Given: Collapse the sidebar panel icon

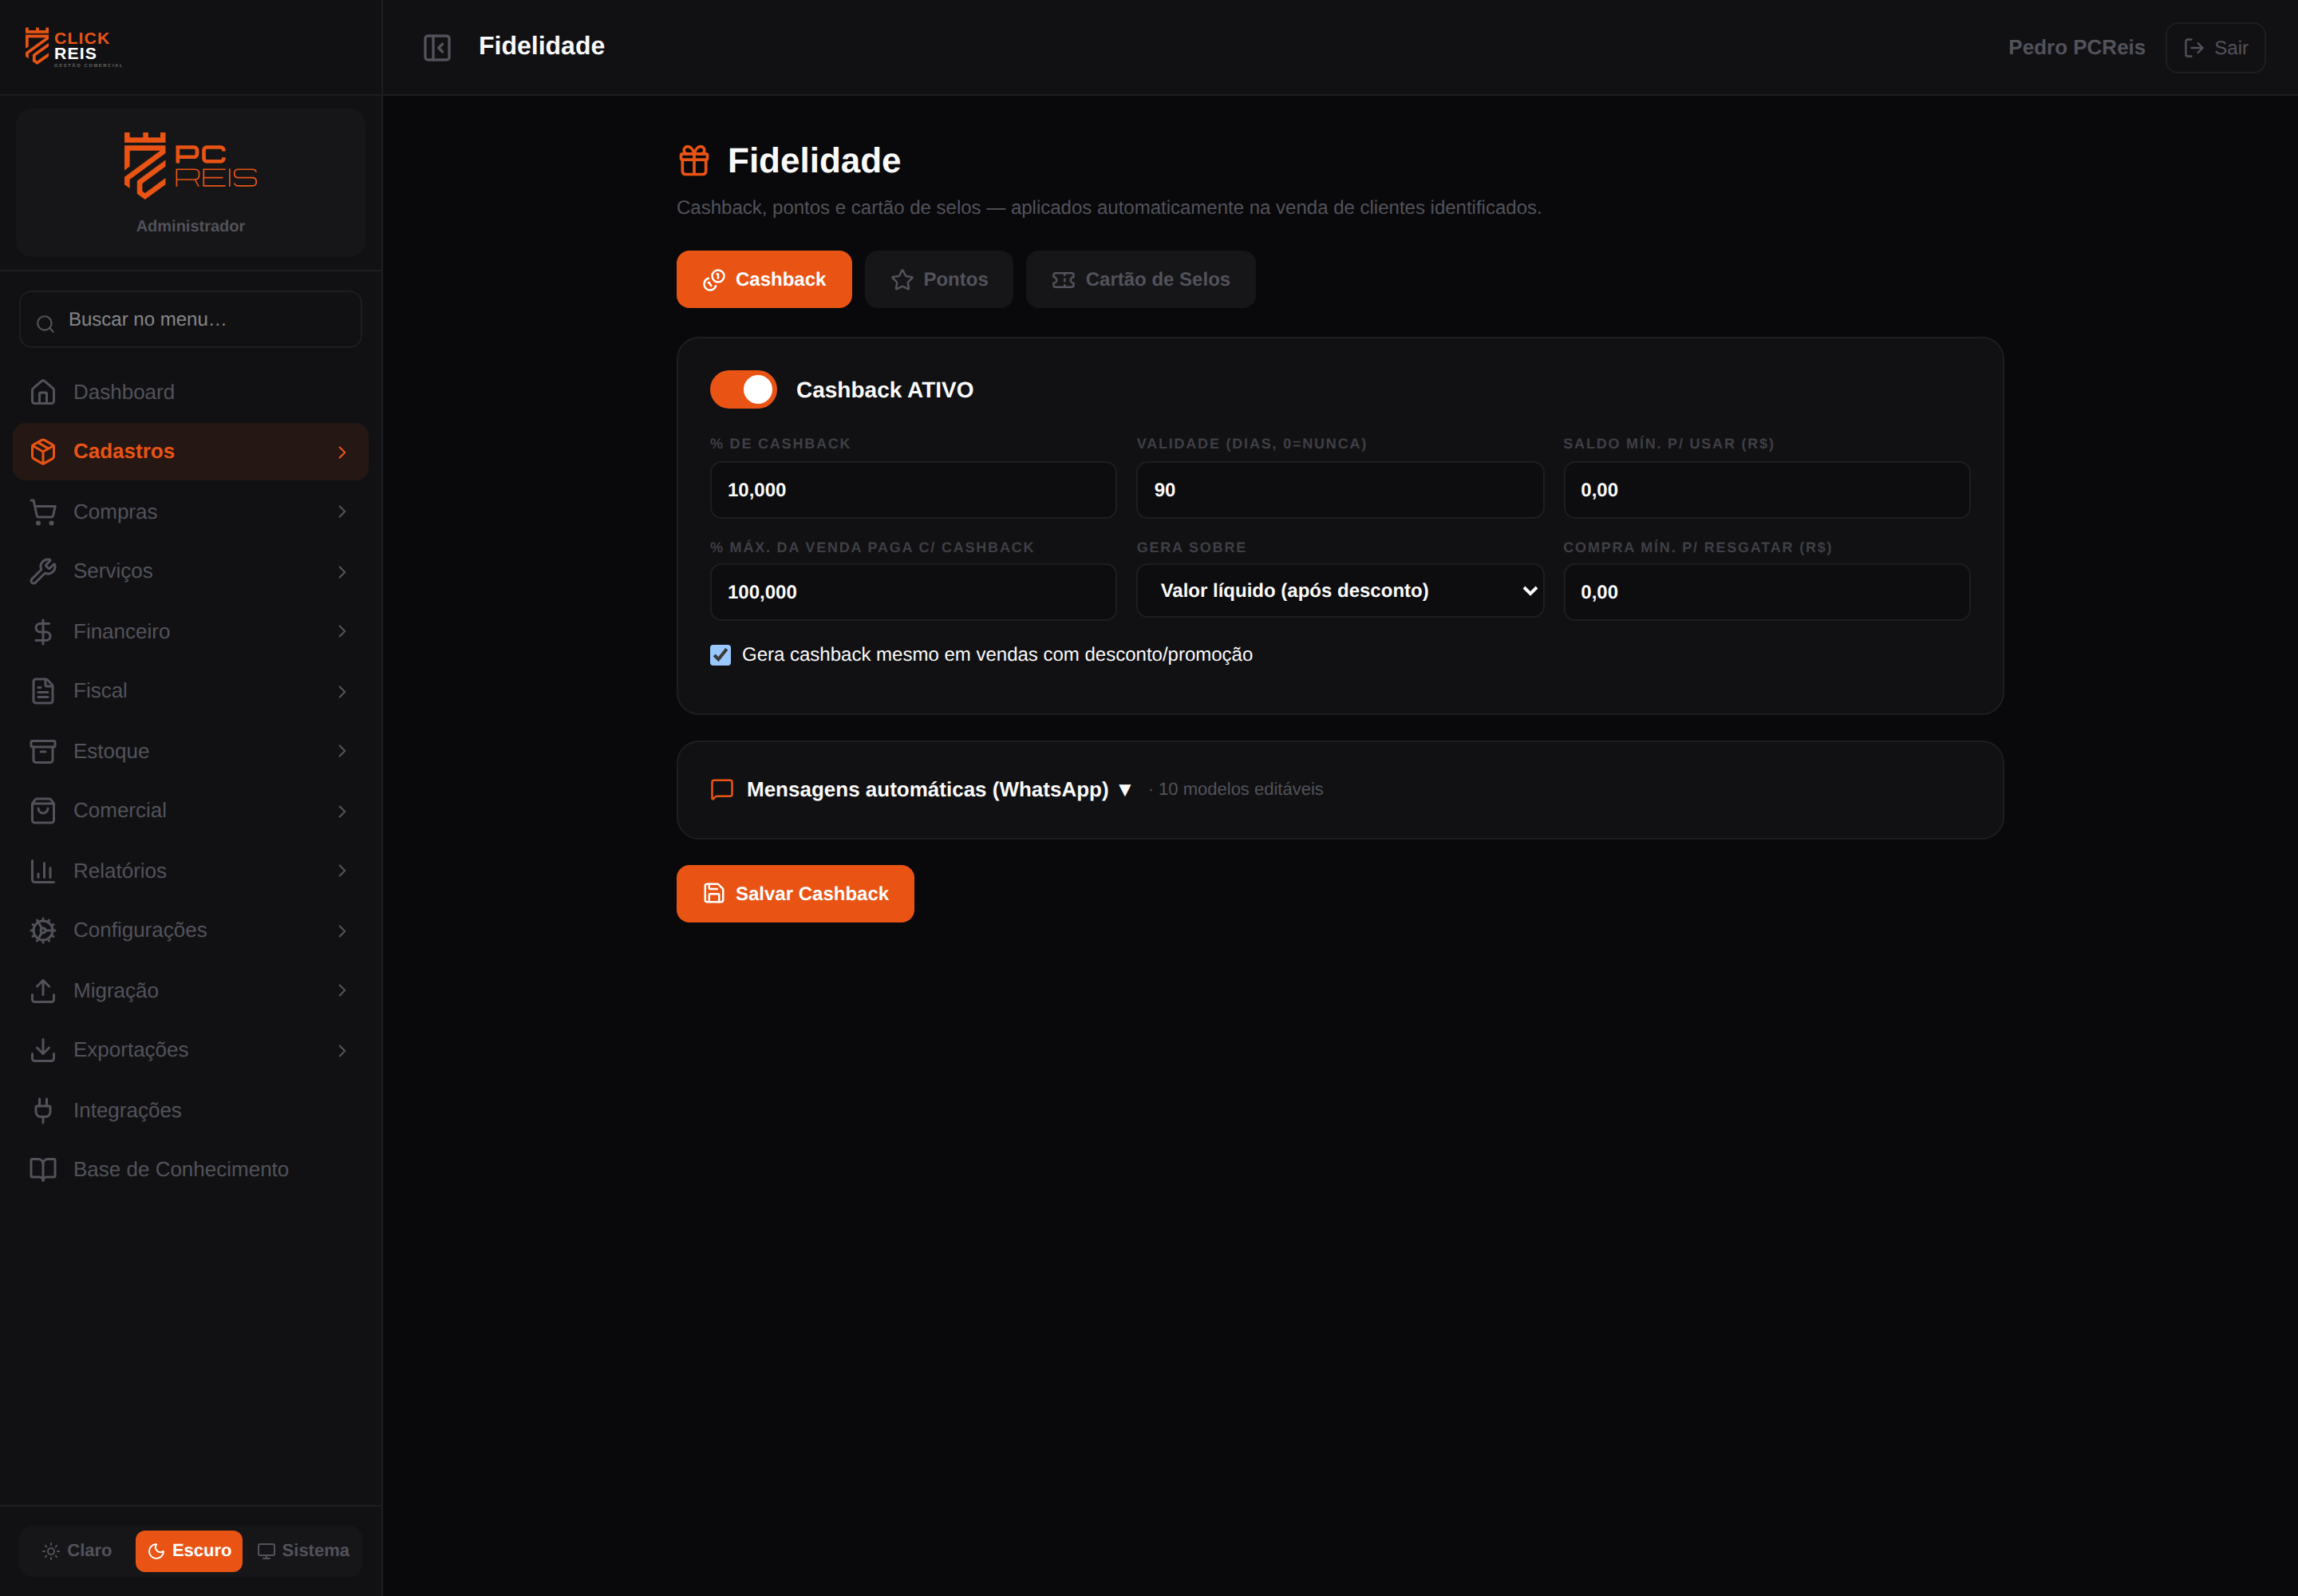Looking at the screenshot, I should coord(437,47).
